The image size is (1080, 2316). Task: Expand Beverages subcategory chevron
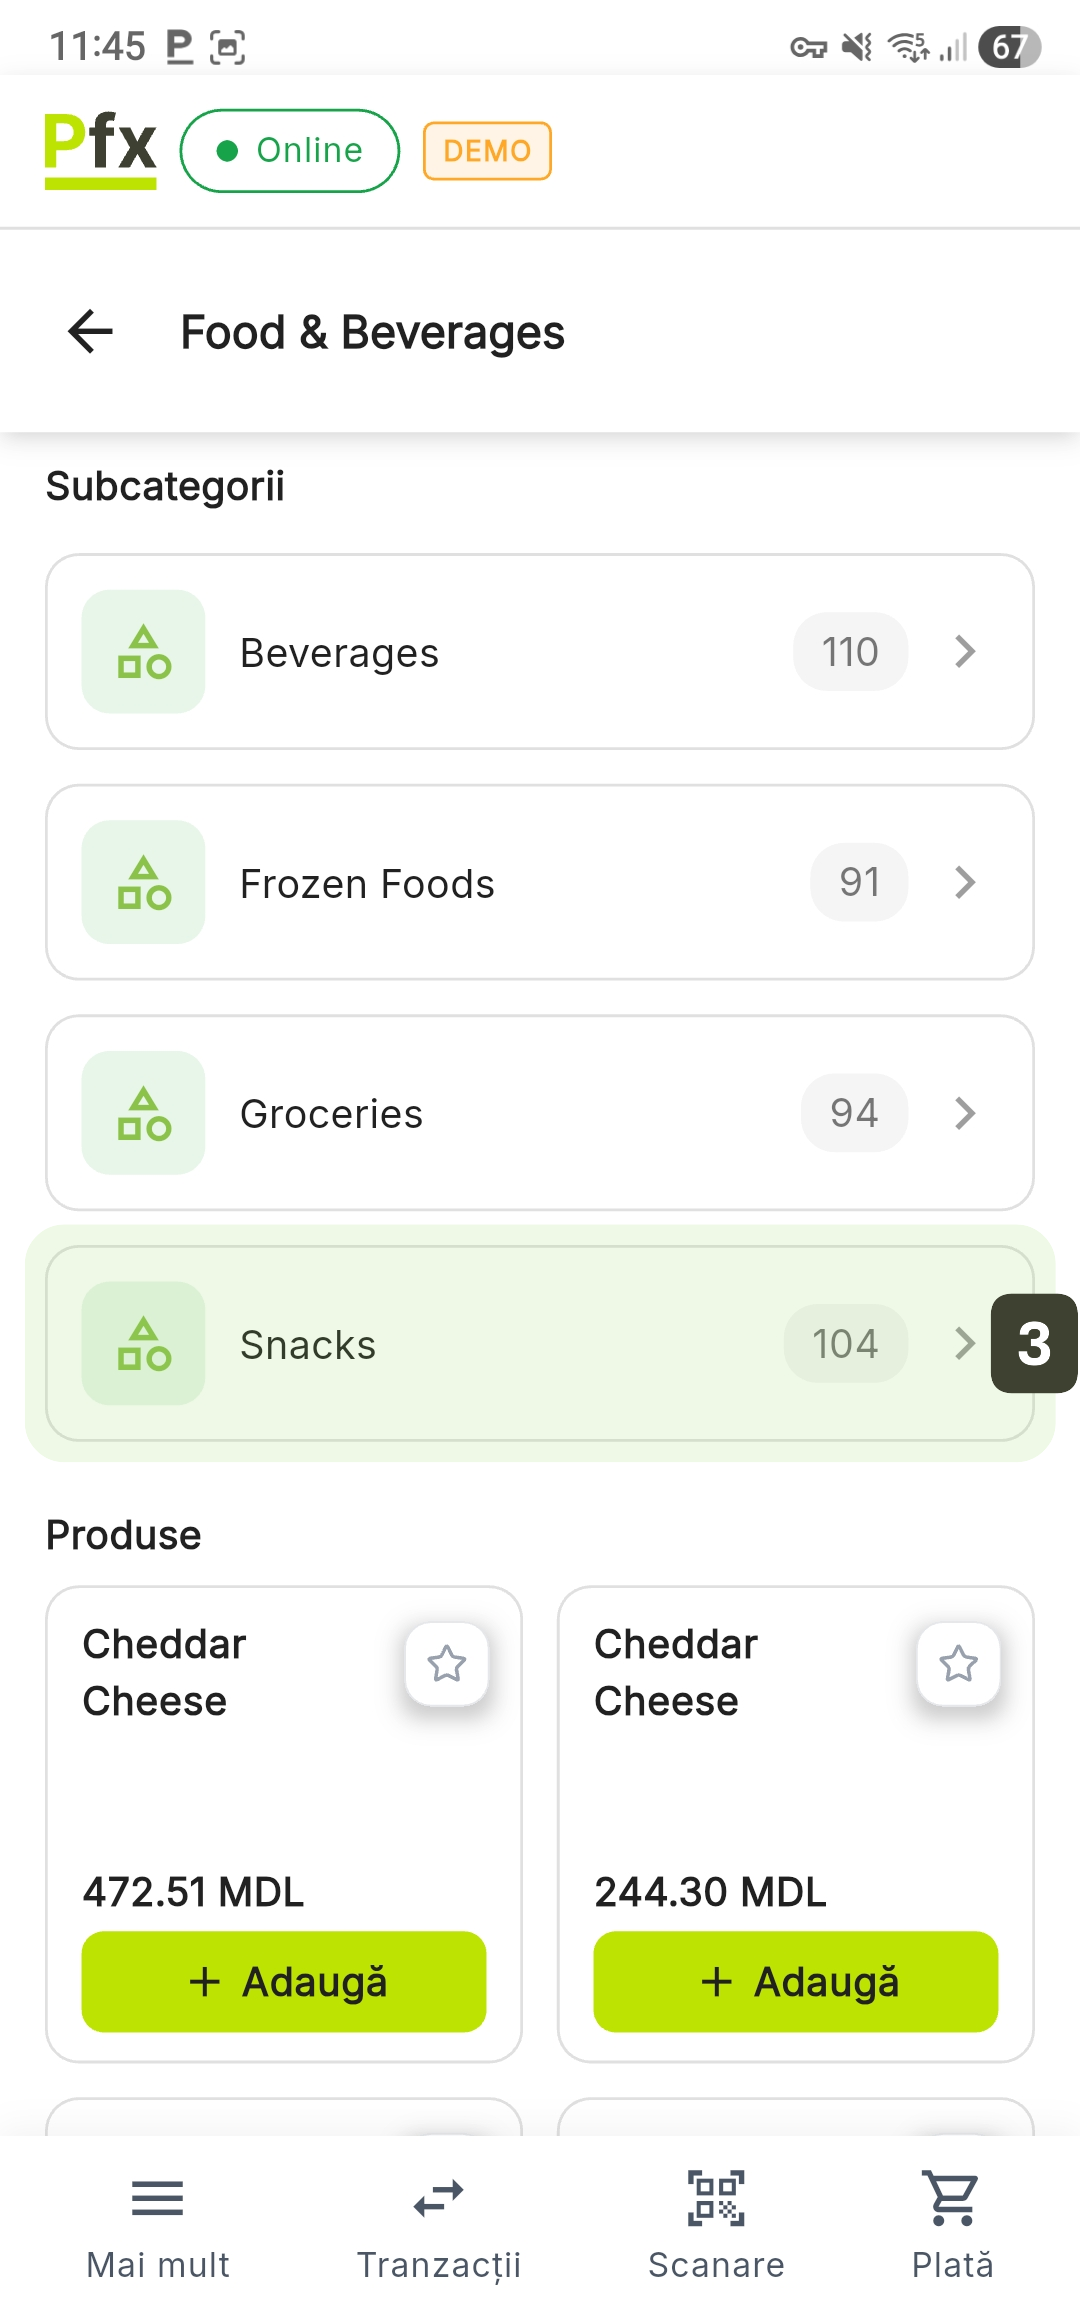point(964,652)
